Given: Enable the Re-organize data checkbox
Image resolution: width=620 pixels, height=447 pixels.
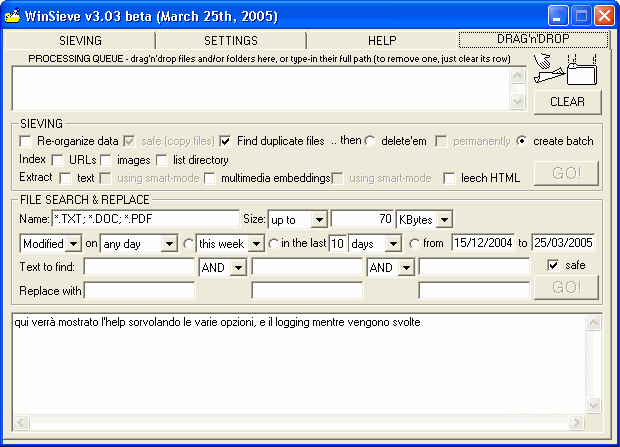Looking at the screenshot, I should click(x=27, y=141).
